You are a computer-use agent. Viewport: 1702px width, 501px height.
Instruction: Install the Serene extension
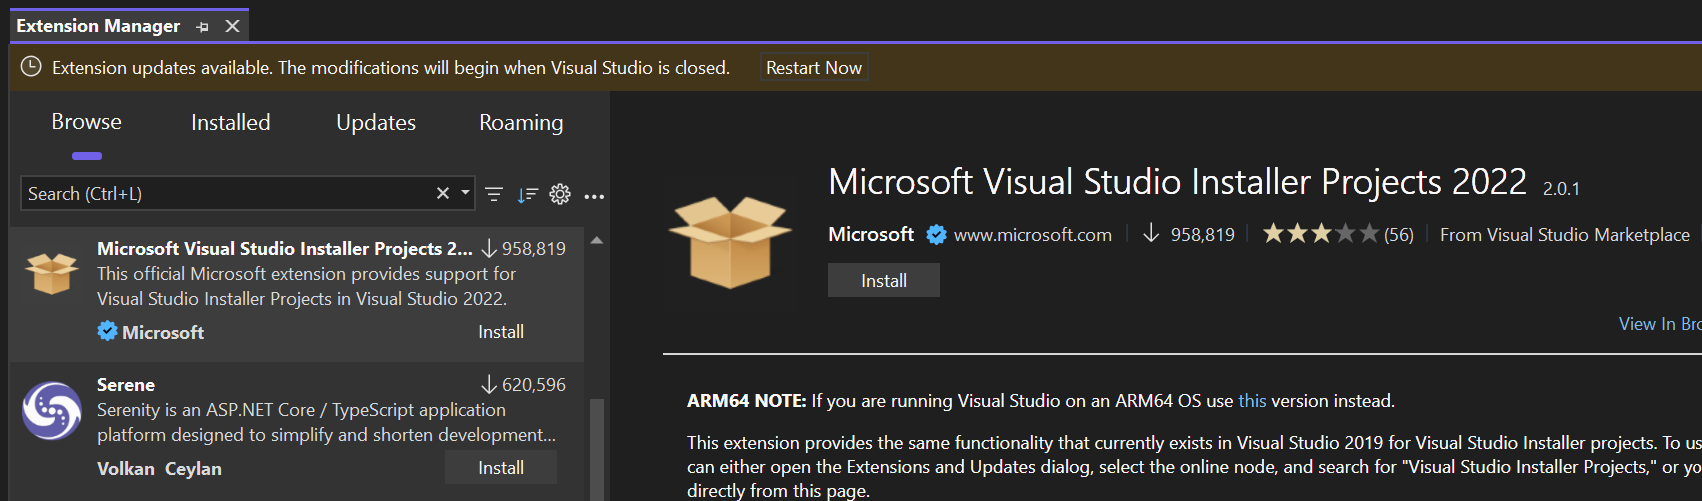tap(501, 468)
